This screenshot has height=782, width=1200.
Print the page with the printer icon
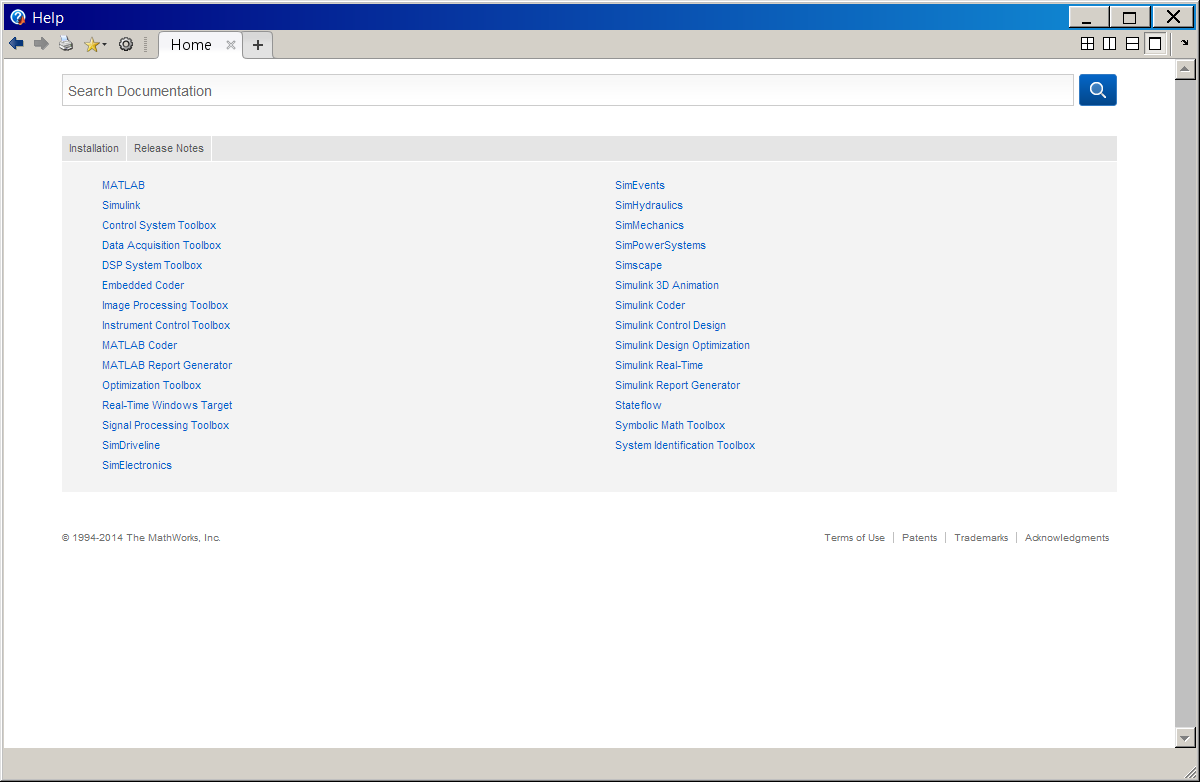[x=66, y=44]
